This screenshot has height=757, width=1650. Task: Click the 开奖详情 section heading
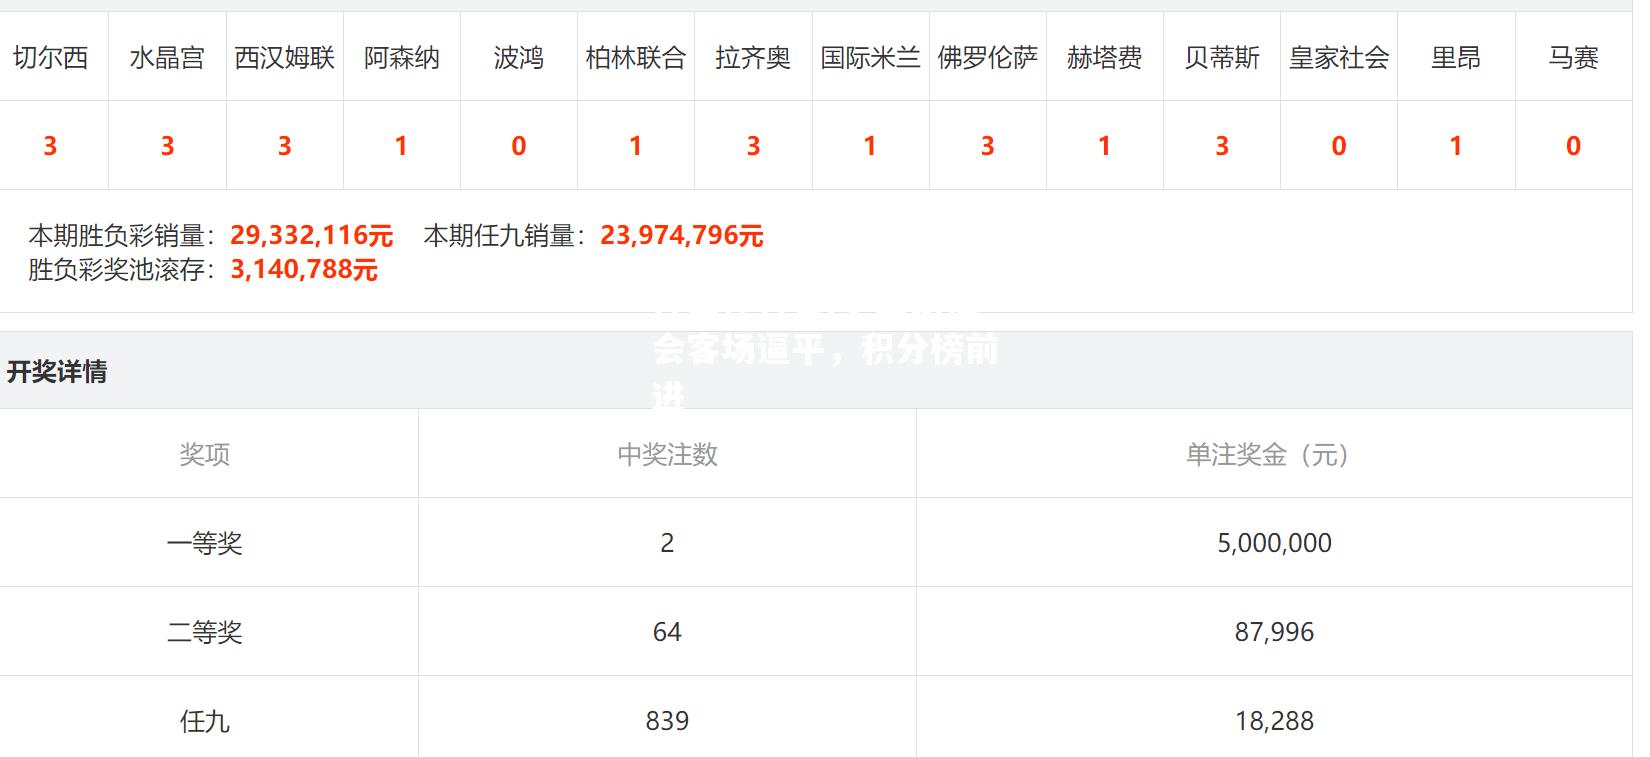coord(57,372)
